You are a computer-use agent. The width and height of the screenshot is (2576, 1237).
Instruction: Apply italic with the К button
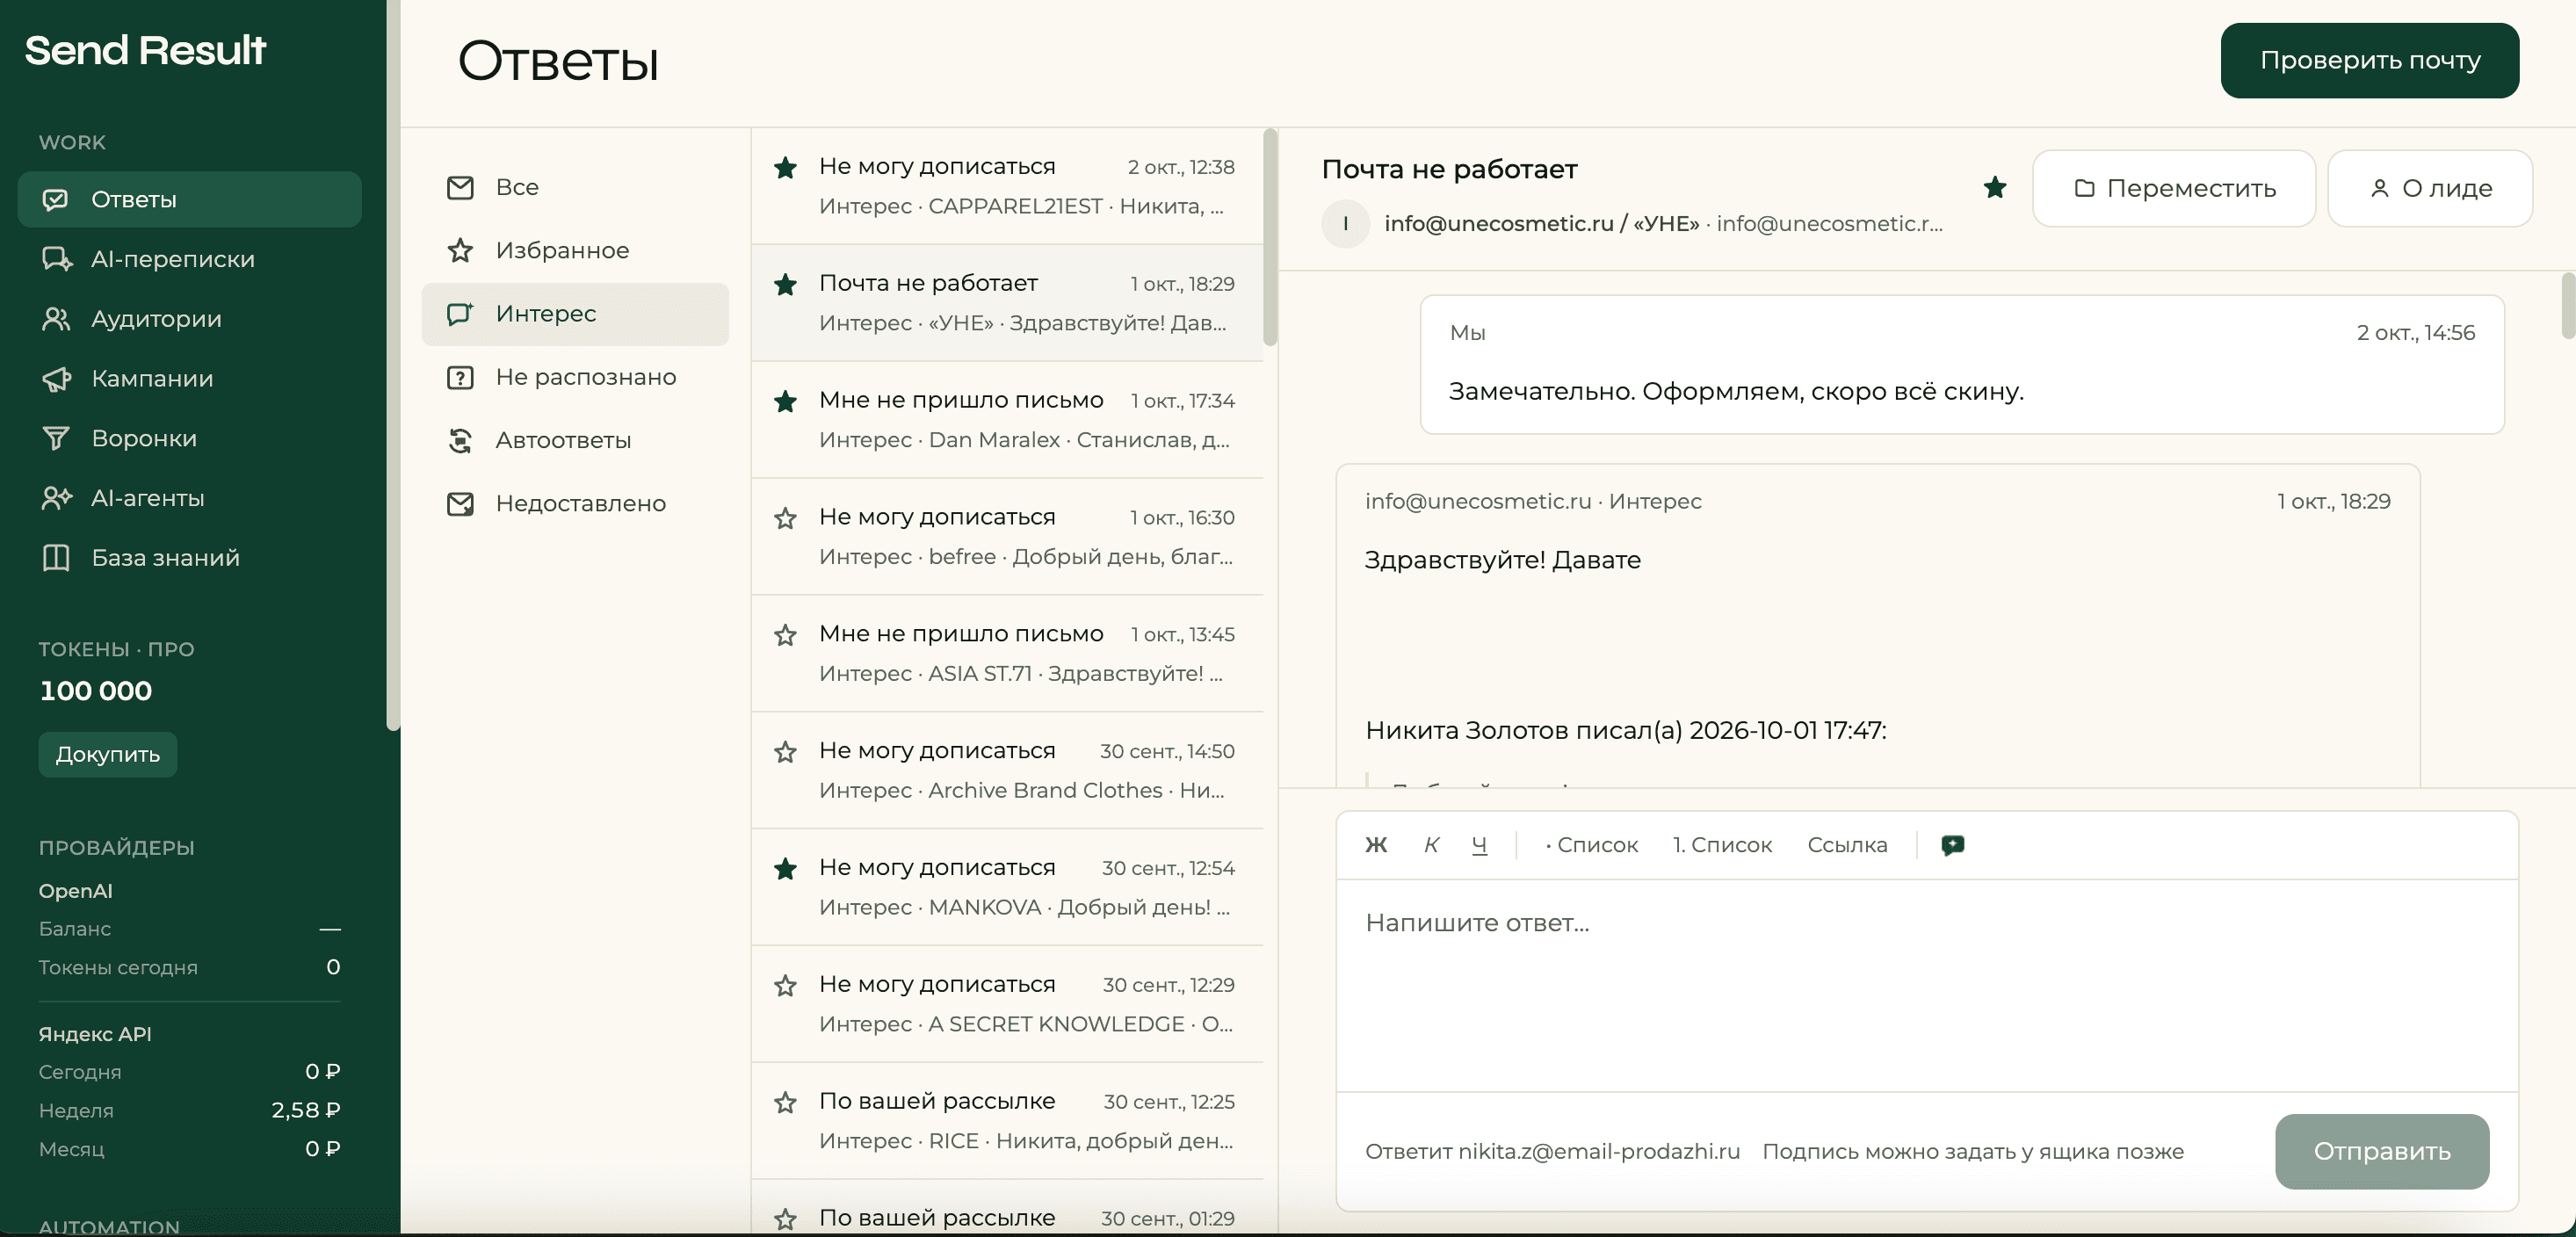(x=1431, y=845)
